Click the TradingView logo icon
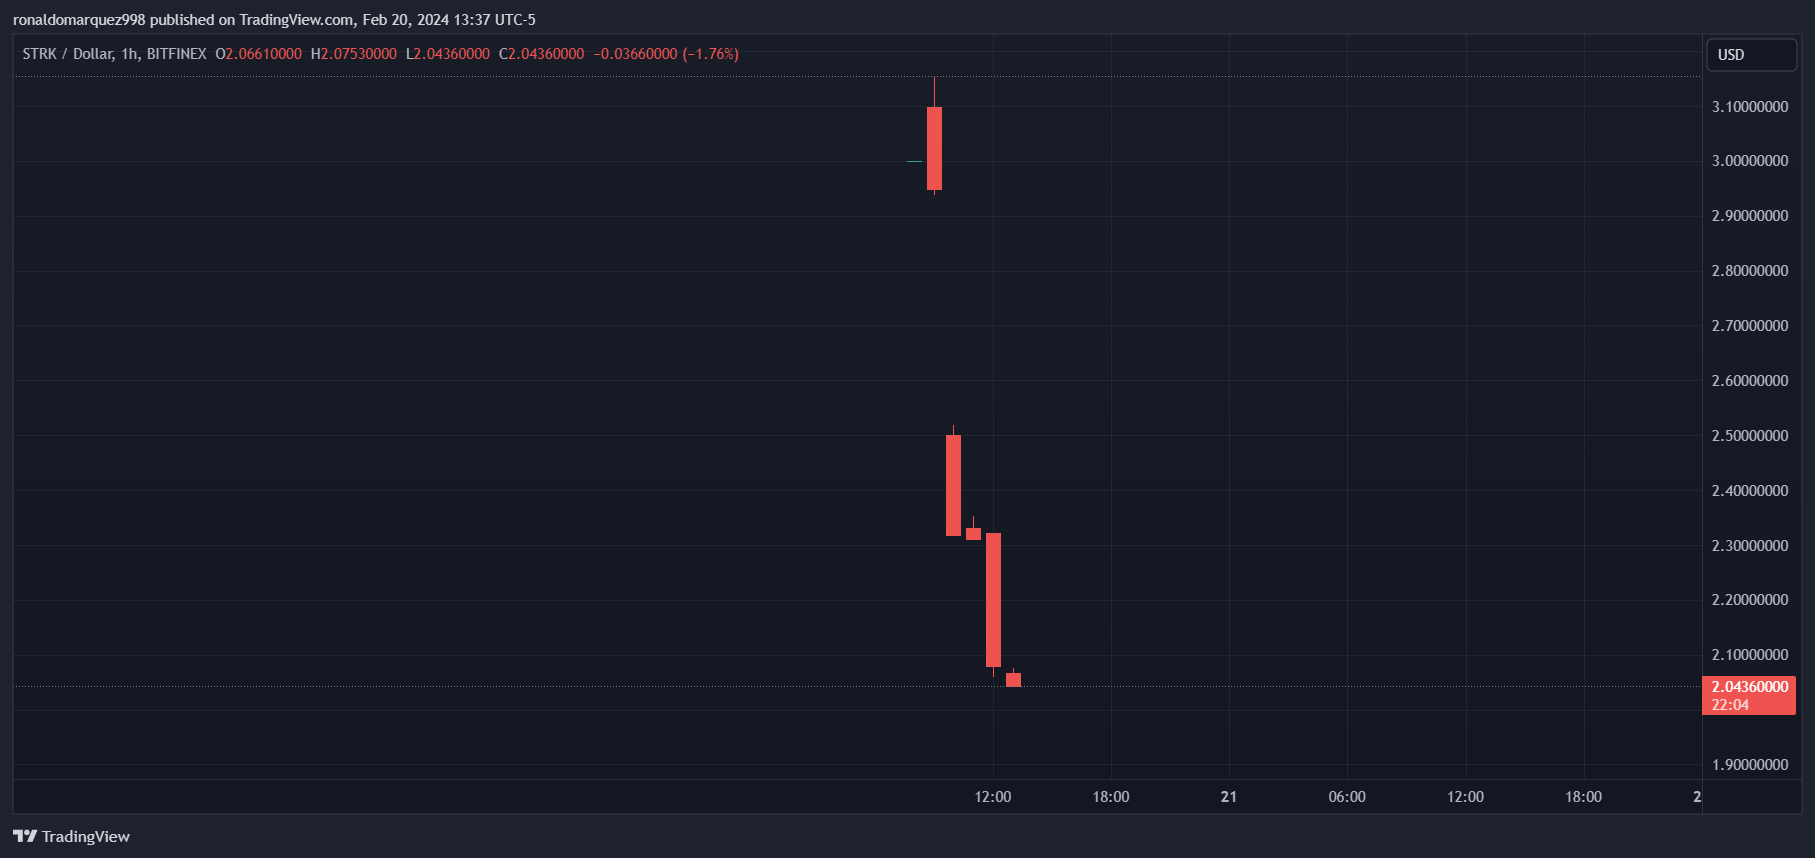This screenshot has width=1815, height=858. click(25, 836)
